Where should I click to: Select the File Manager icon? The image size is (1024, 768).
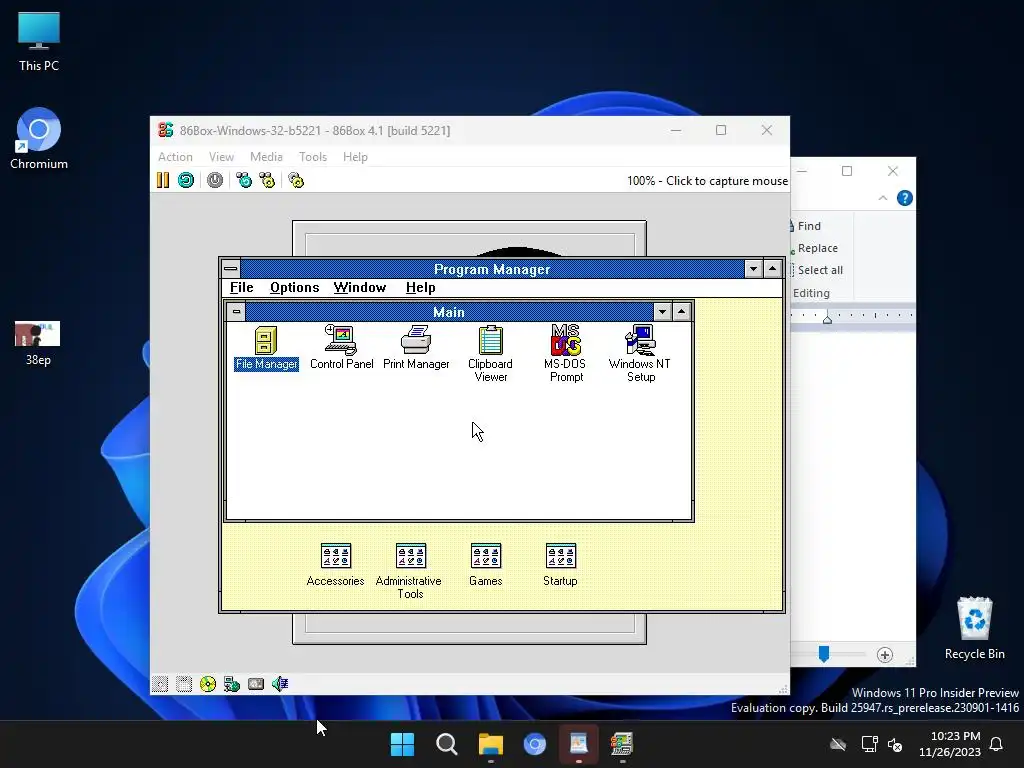(266, 348)
